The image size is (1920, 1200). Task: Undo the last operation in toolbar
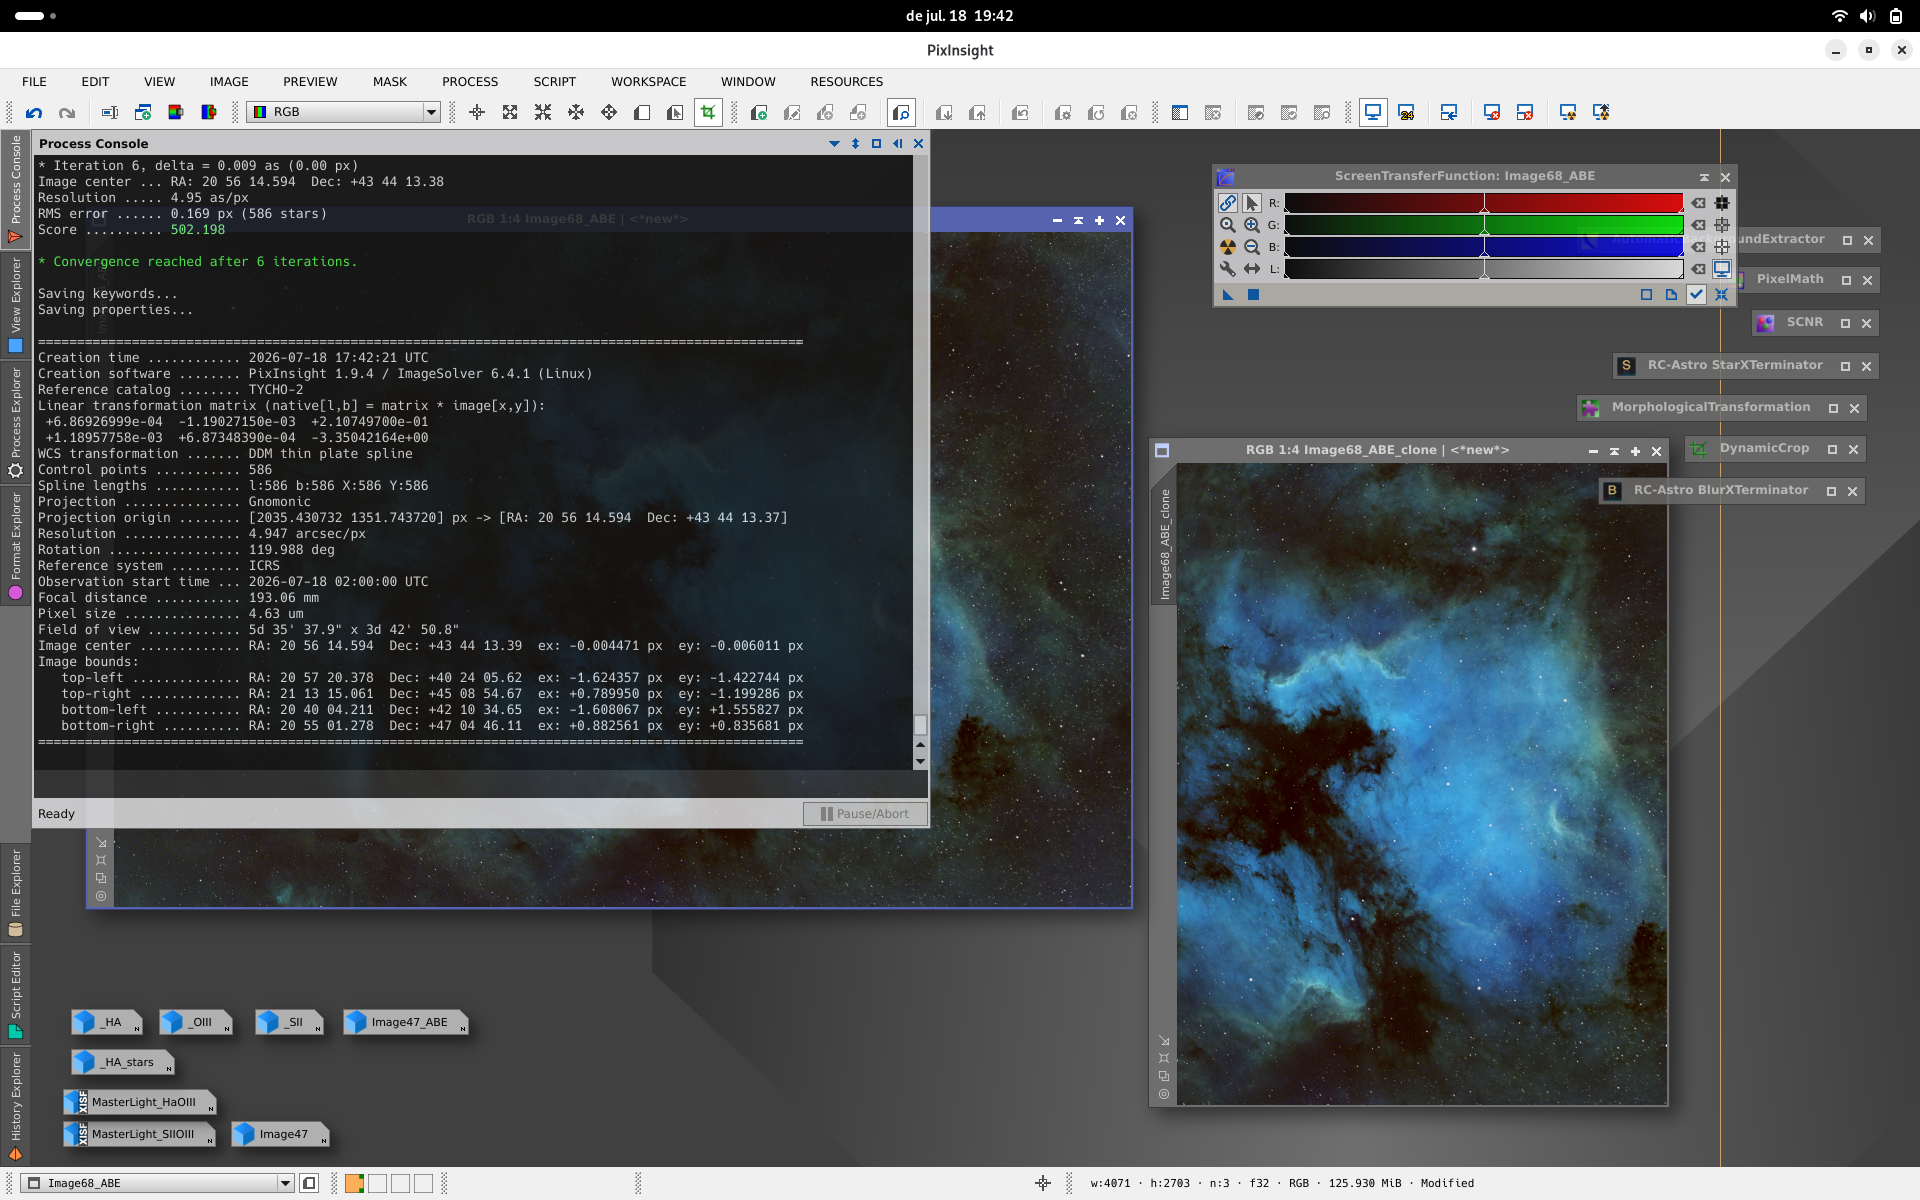(34, 113)
